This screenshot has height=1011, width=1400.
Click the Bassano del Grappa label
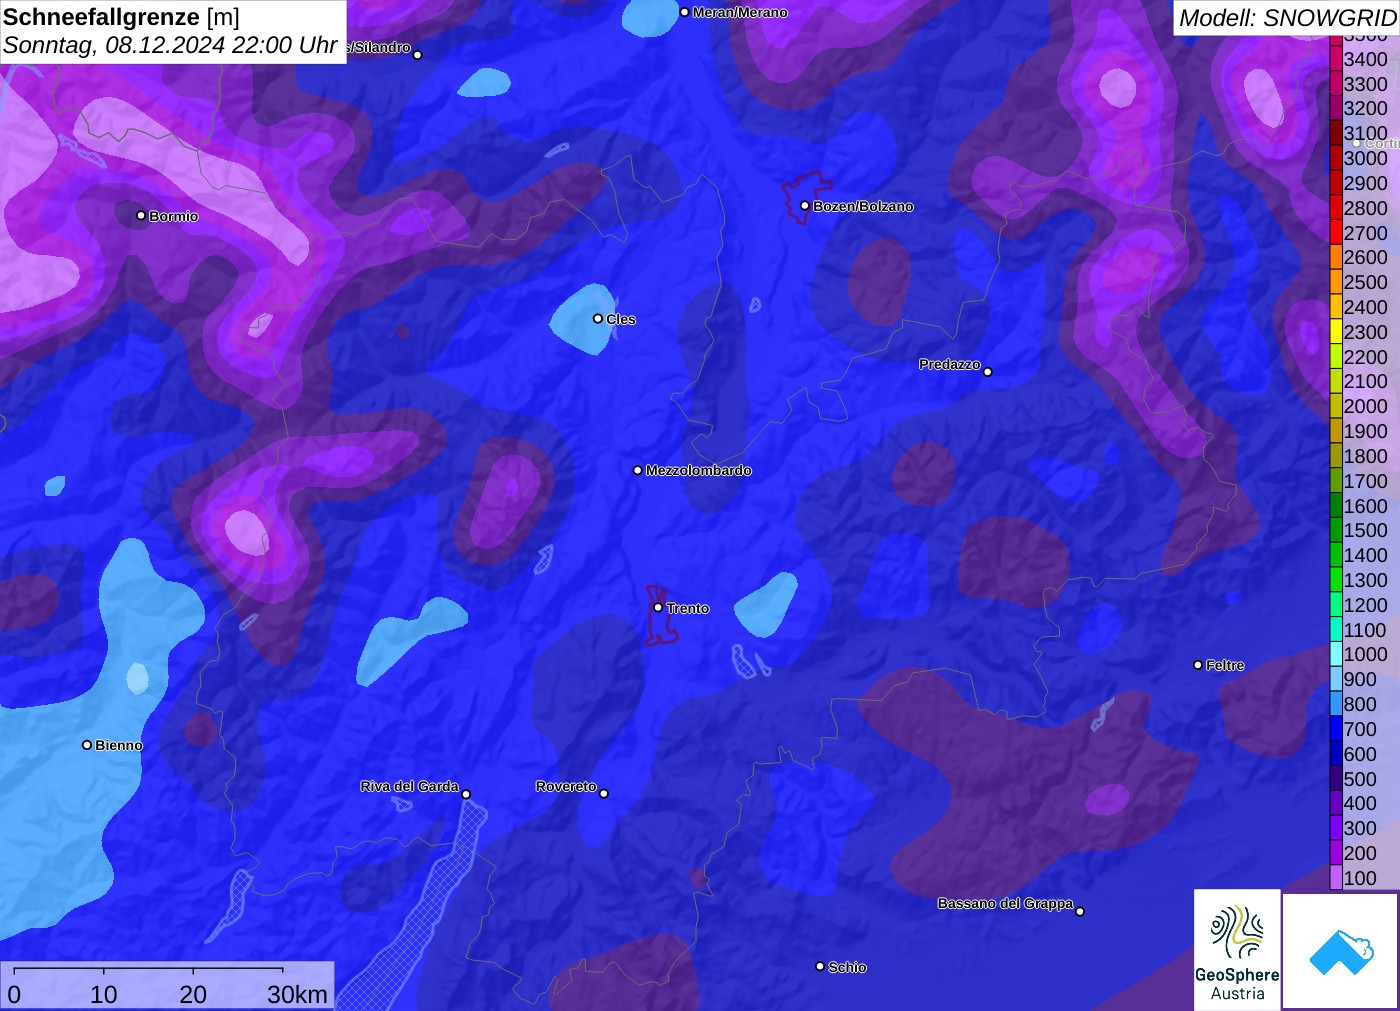1005,903
